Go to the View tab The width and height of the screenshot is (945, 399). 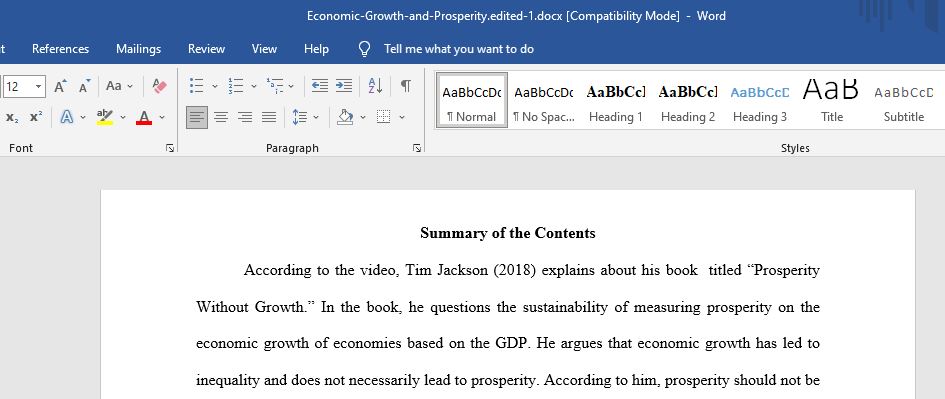tap(264, 49)
